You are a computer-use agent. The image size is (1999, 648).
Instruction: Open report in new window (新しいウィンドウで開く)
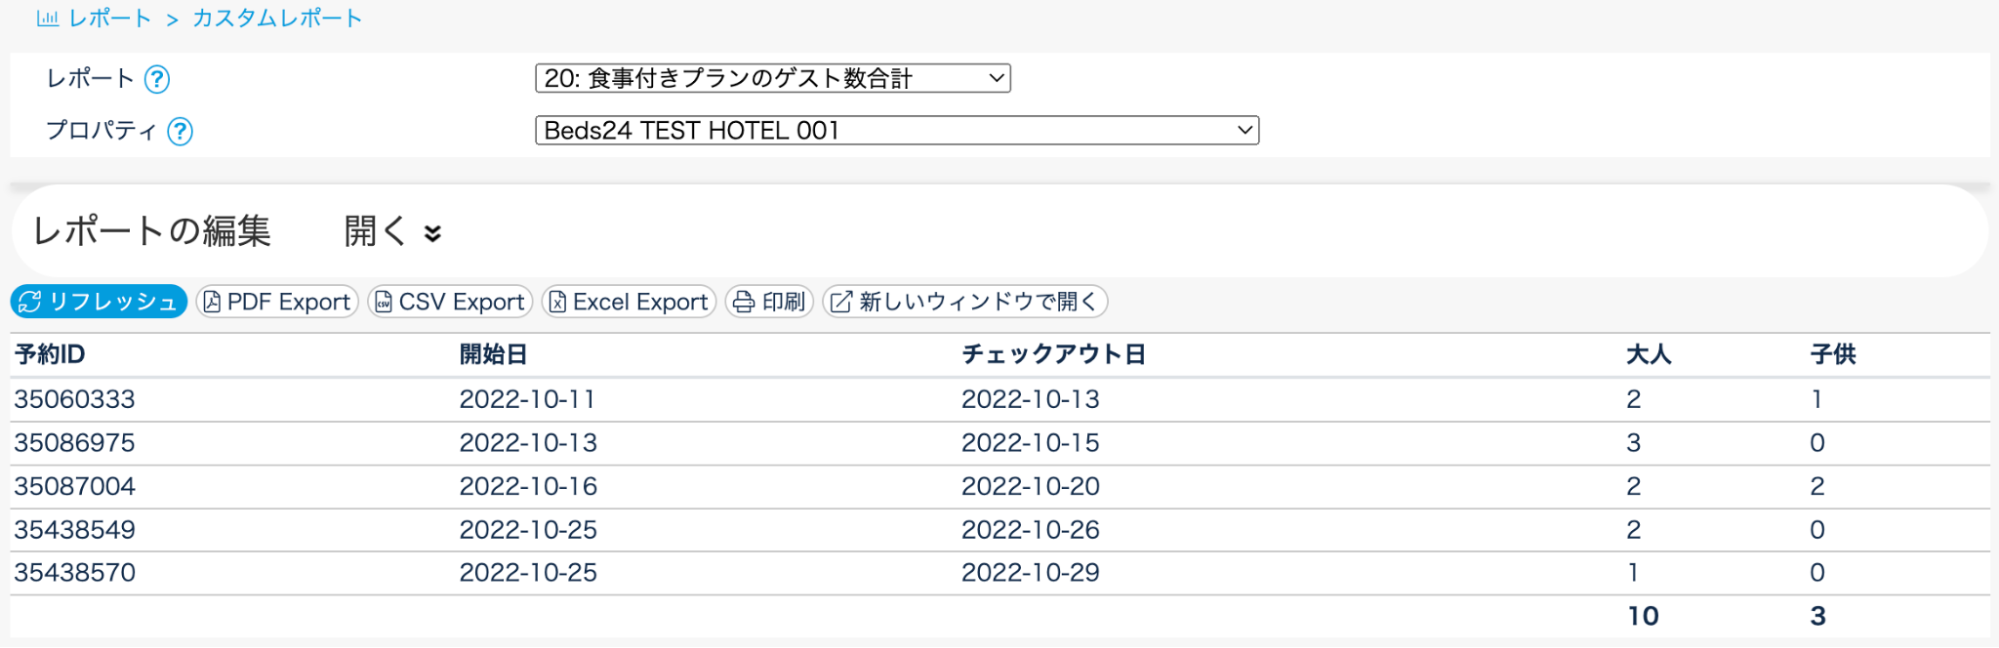click(965, 302)
